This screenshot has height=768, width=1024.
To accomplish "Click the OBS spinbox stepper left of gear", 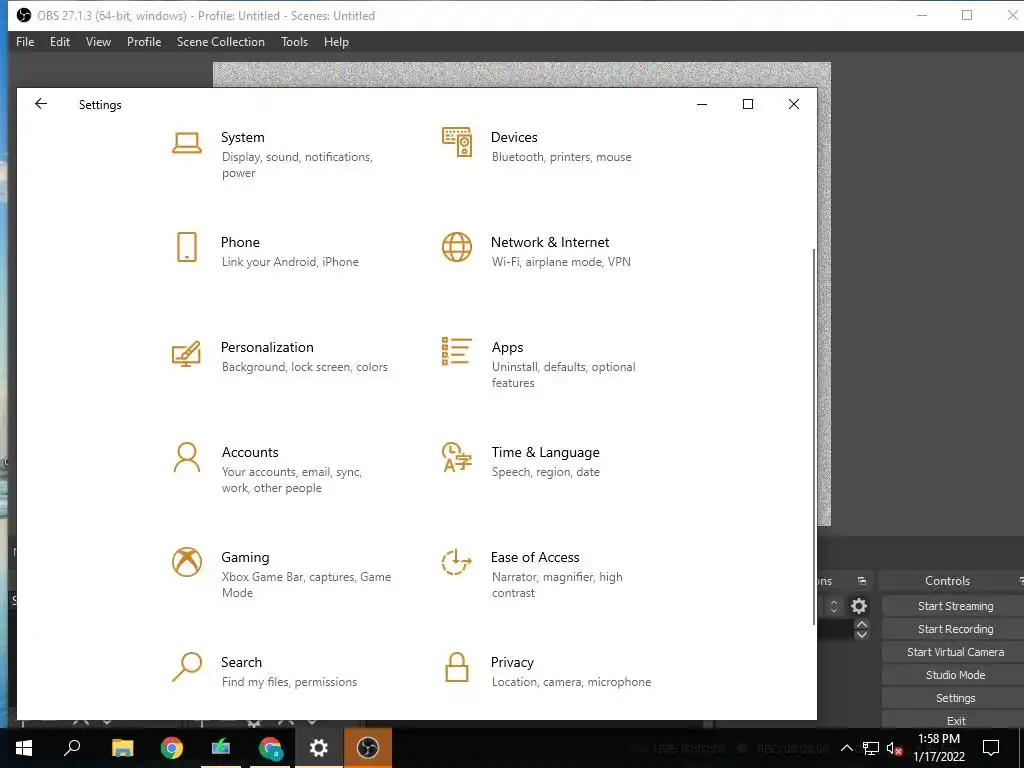I will (x=833, y=606).
